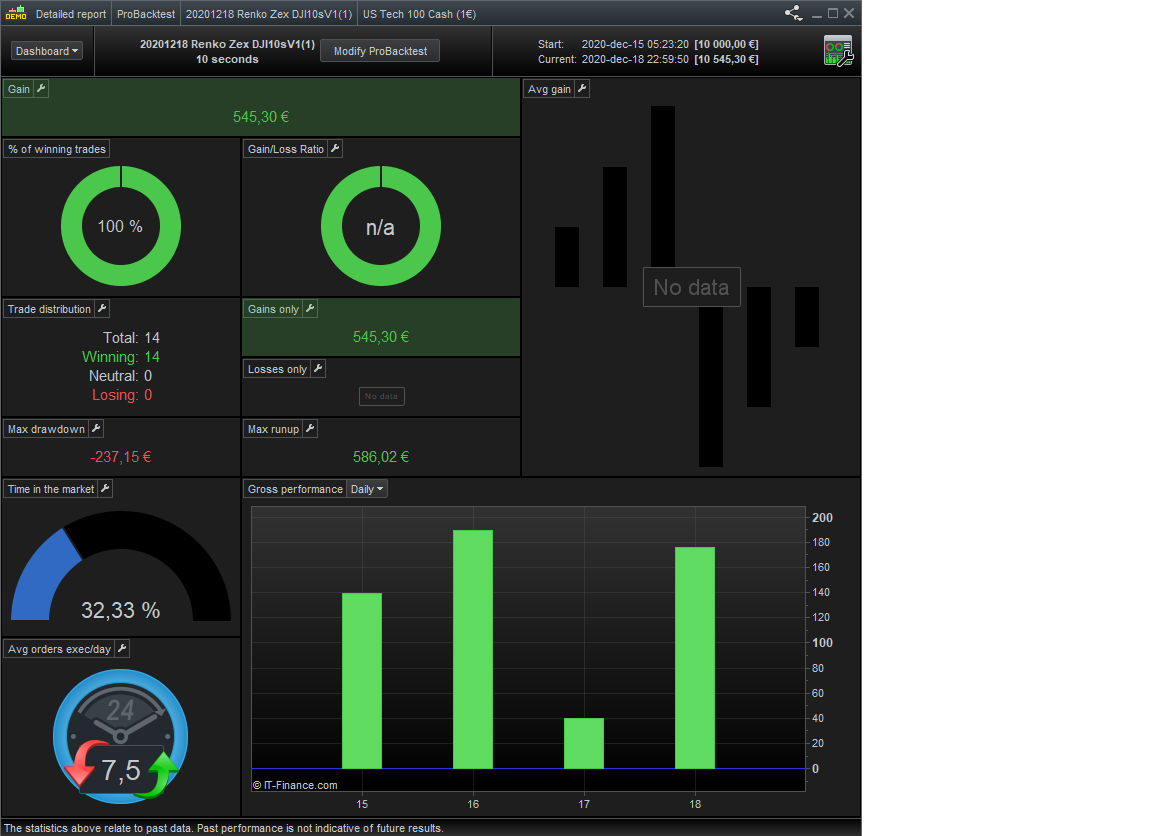Click the green bar for day 16
The width and height of the screenshot is (1152, 836).
[x=473, y=649]
